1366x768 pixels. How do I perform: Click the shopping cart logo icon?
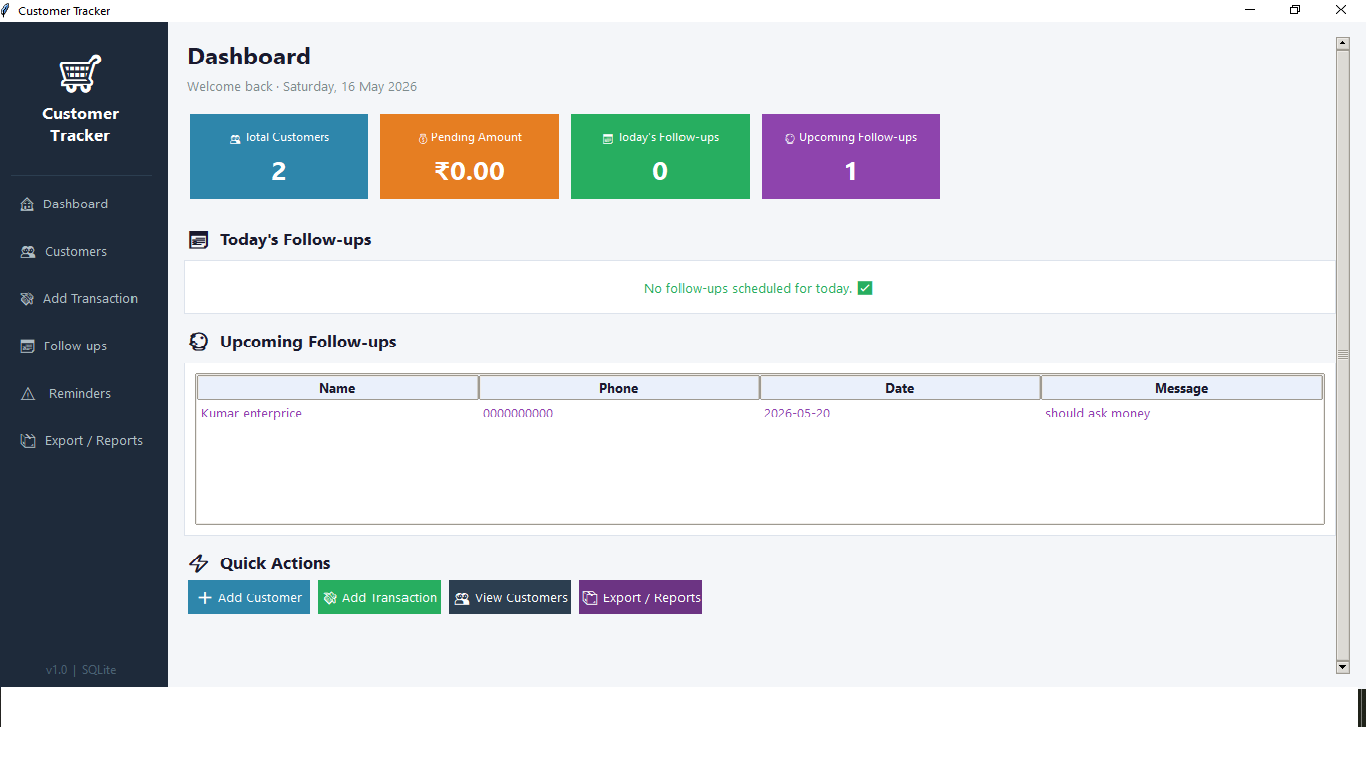click(x=80, y=74)
